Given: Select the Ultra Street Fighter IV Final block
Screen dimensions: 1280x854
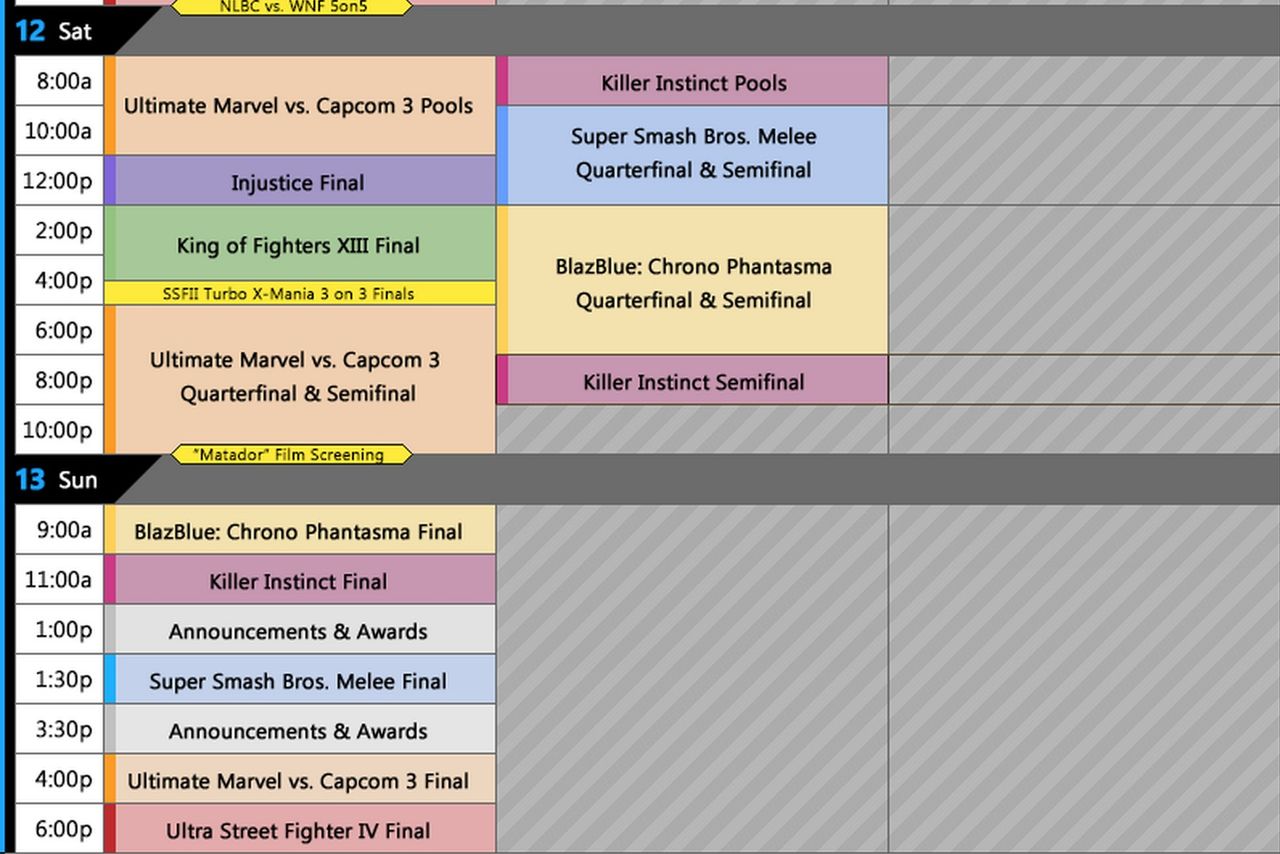Looking at the screenshot, I should [298, 830].
